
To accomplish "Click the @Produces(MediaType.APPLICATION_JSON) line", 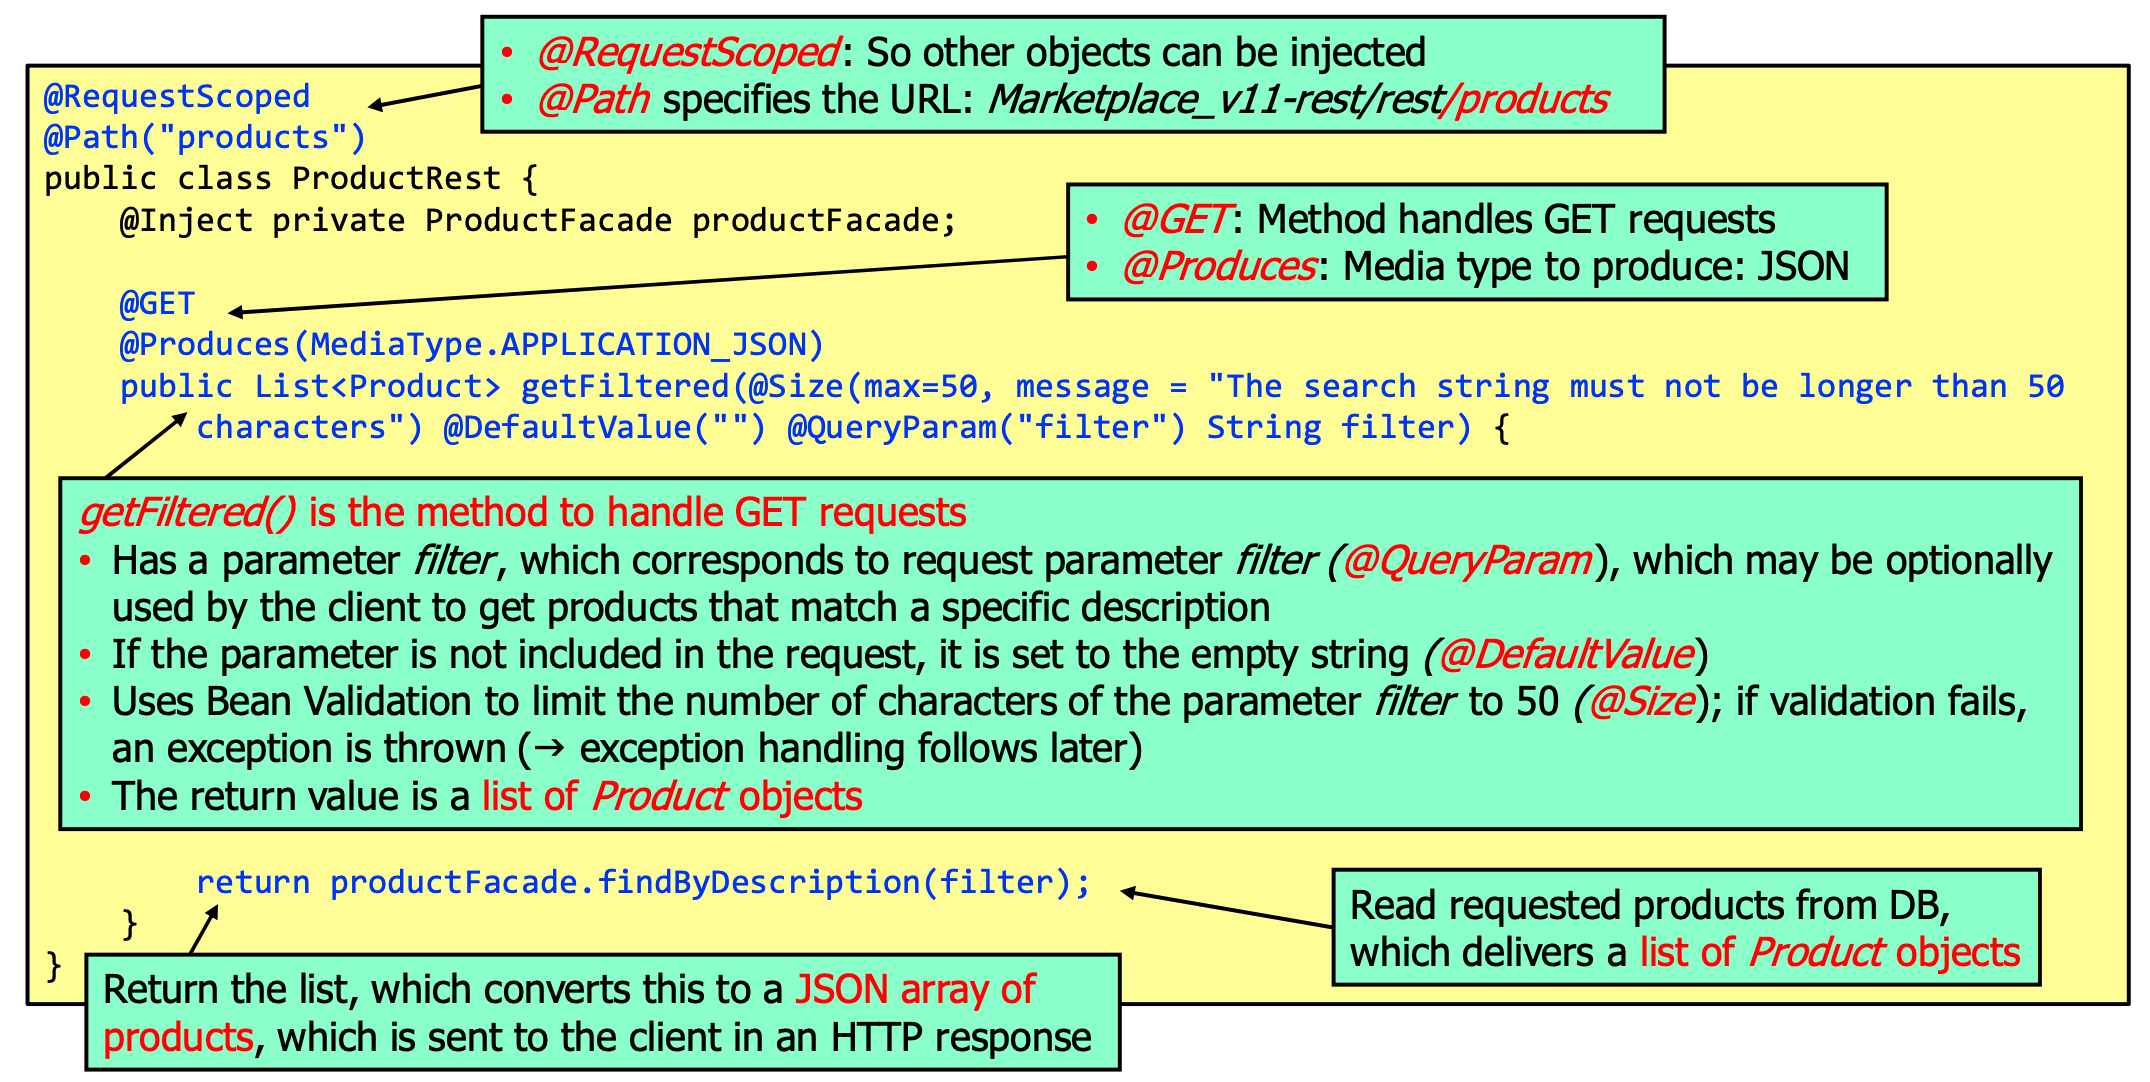I will click(471, 345).
